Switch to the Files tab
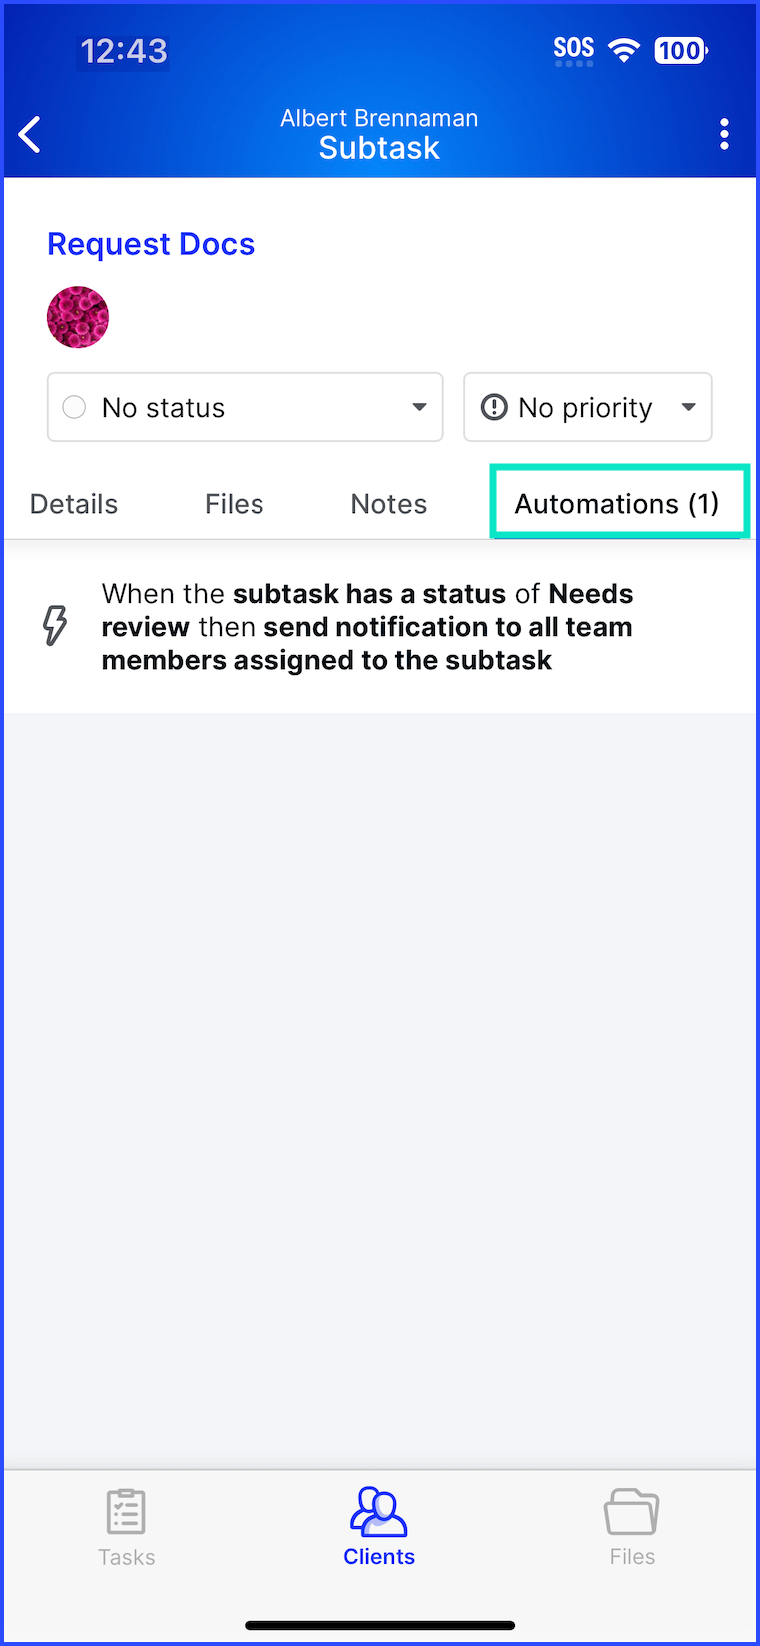This screenshot has width=760, height=1646. click(x=234, y=504)
